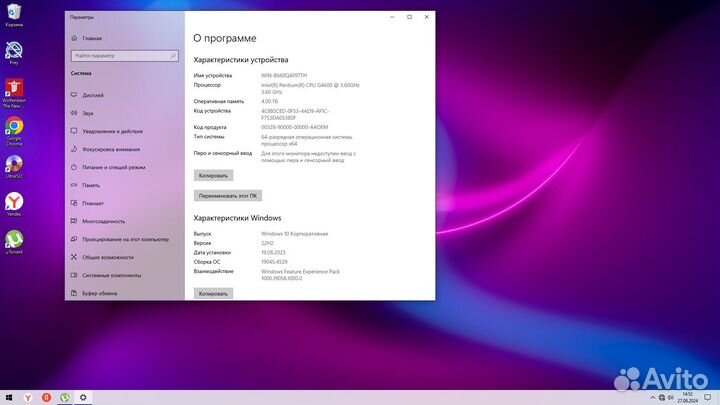
Task: Click Переименовать этот ПК button
Action: point(228,196)
